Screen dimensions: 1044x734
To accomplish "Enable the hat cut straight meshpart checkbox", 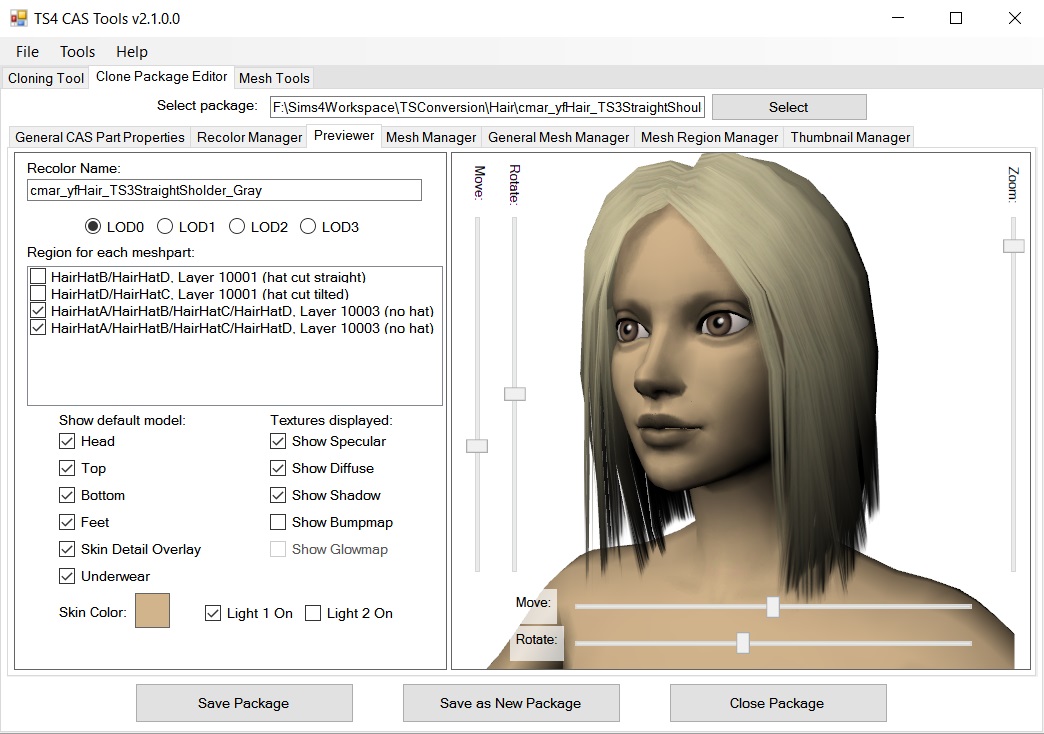I will [x=38, y=277].
